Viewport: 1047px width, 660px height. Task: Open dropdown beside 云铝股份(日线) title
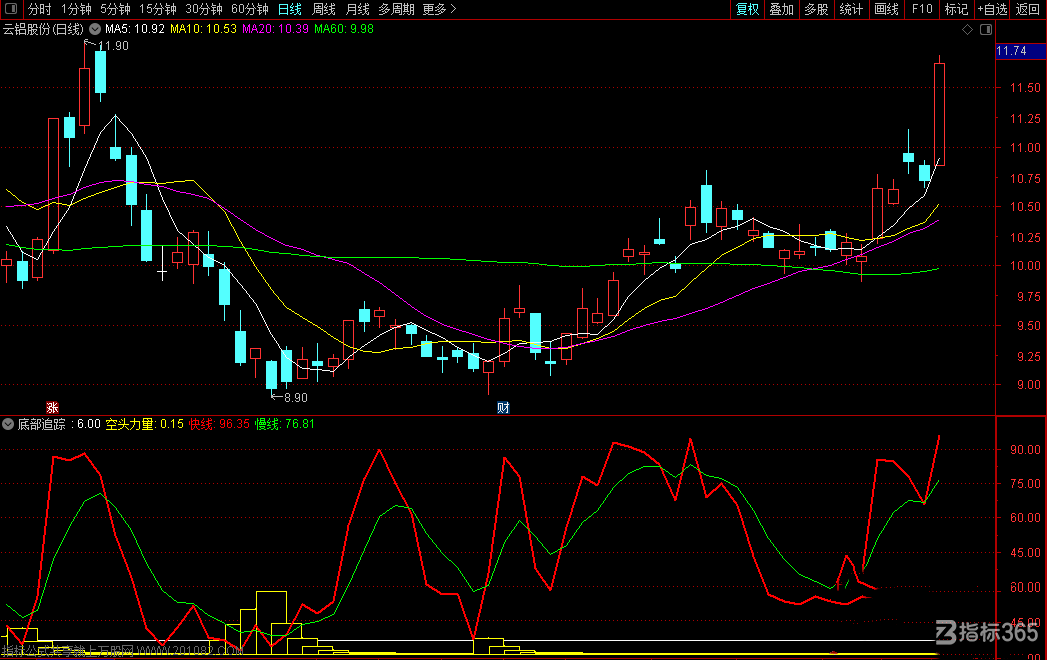click(x=95, y=29)
